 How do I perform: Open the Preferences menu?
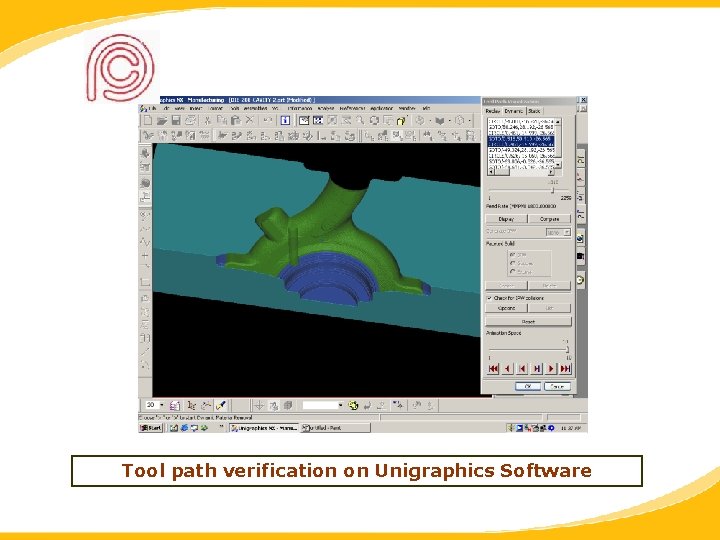pos(352,108)
